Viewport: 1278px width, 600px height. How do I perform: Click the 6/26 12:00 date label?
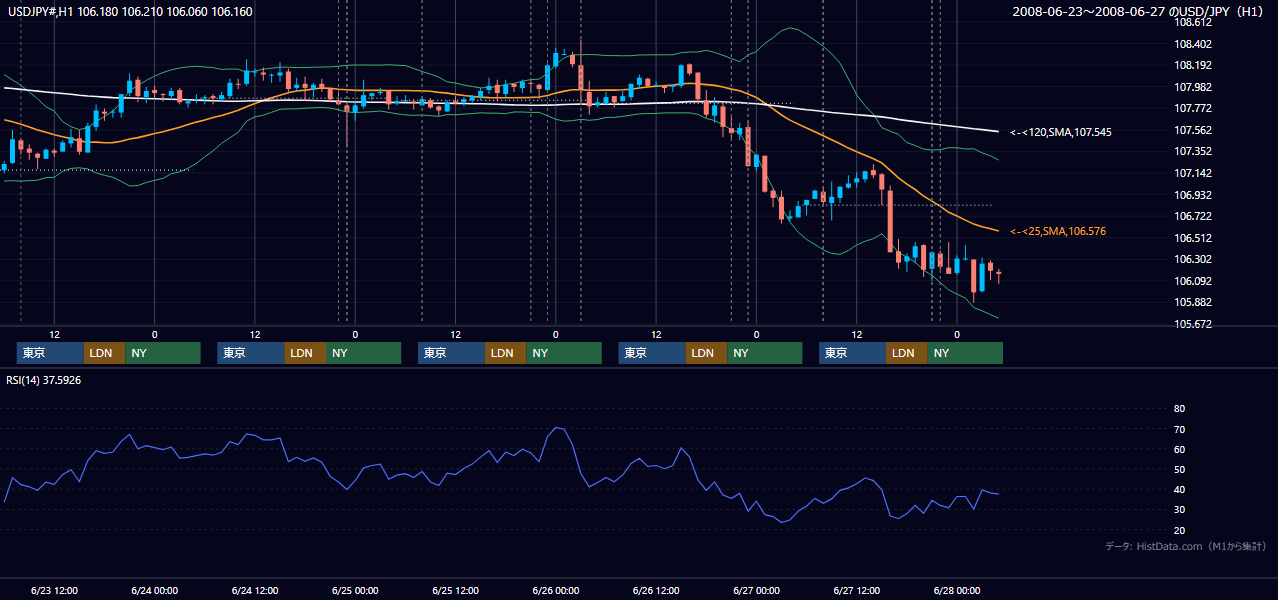[656, 590]
